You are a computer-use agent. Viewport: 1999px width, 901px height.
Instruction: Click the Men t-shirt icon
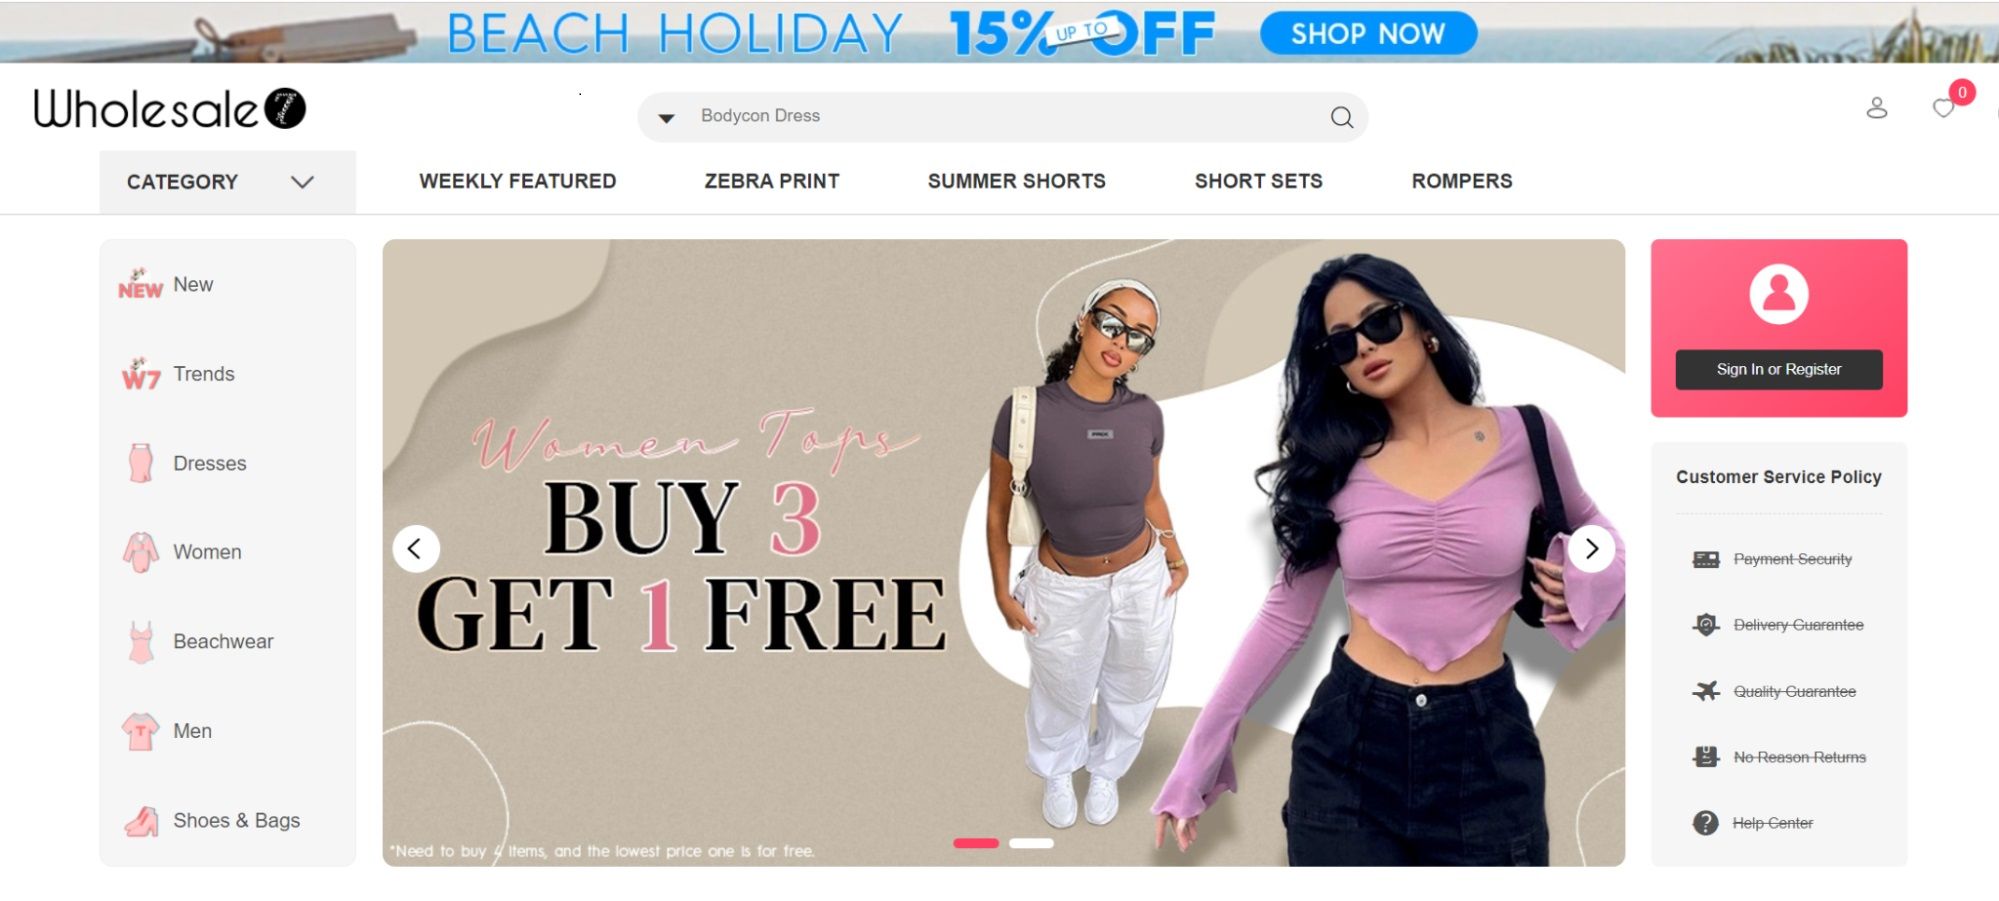coord(140,731)
